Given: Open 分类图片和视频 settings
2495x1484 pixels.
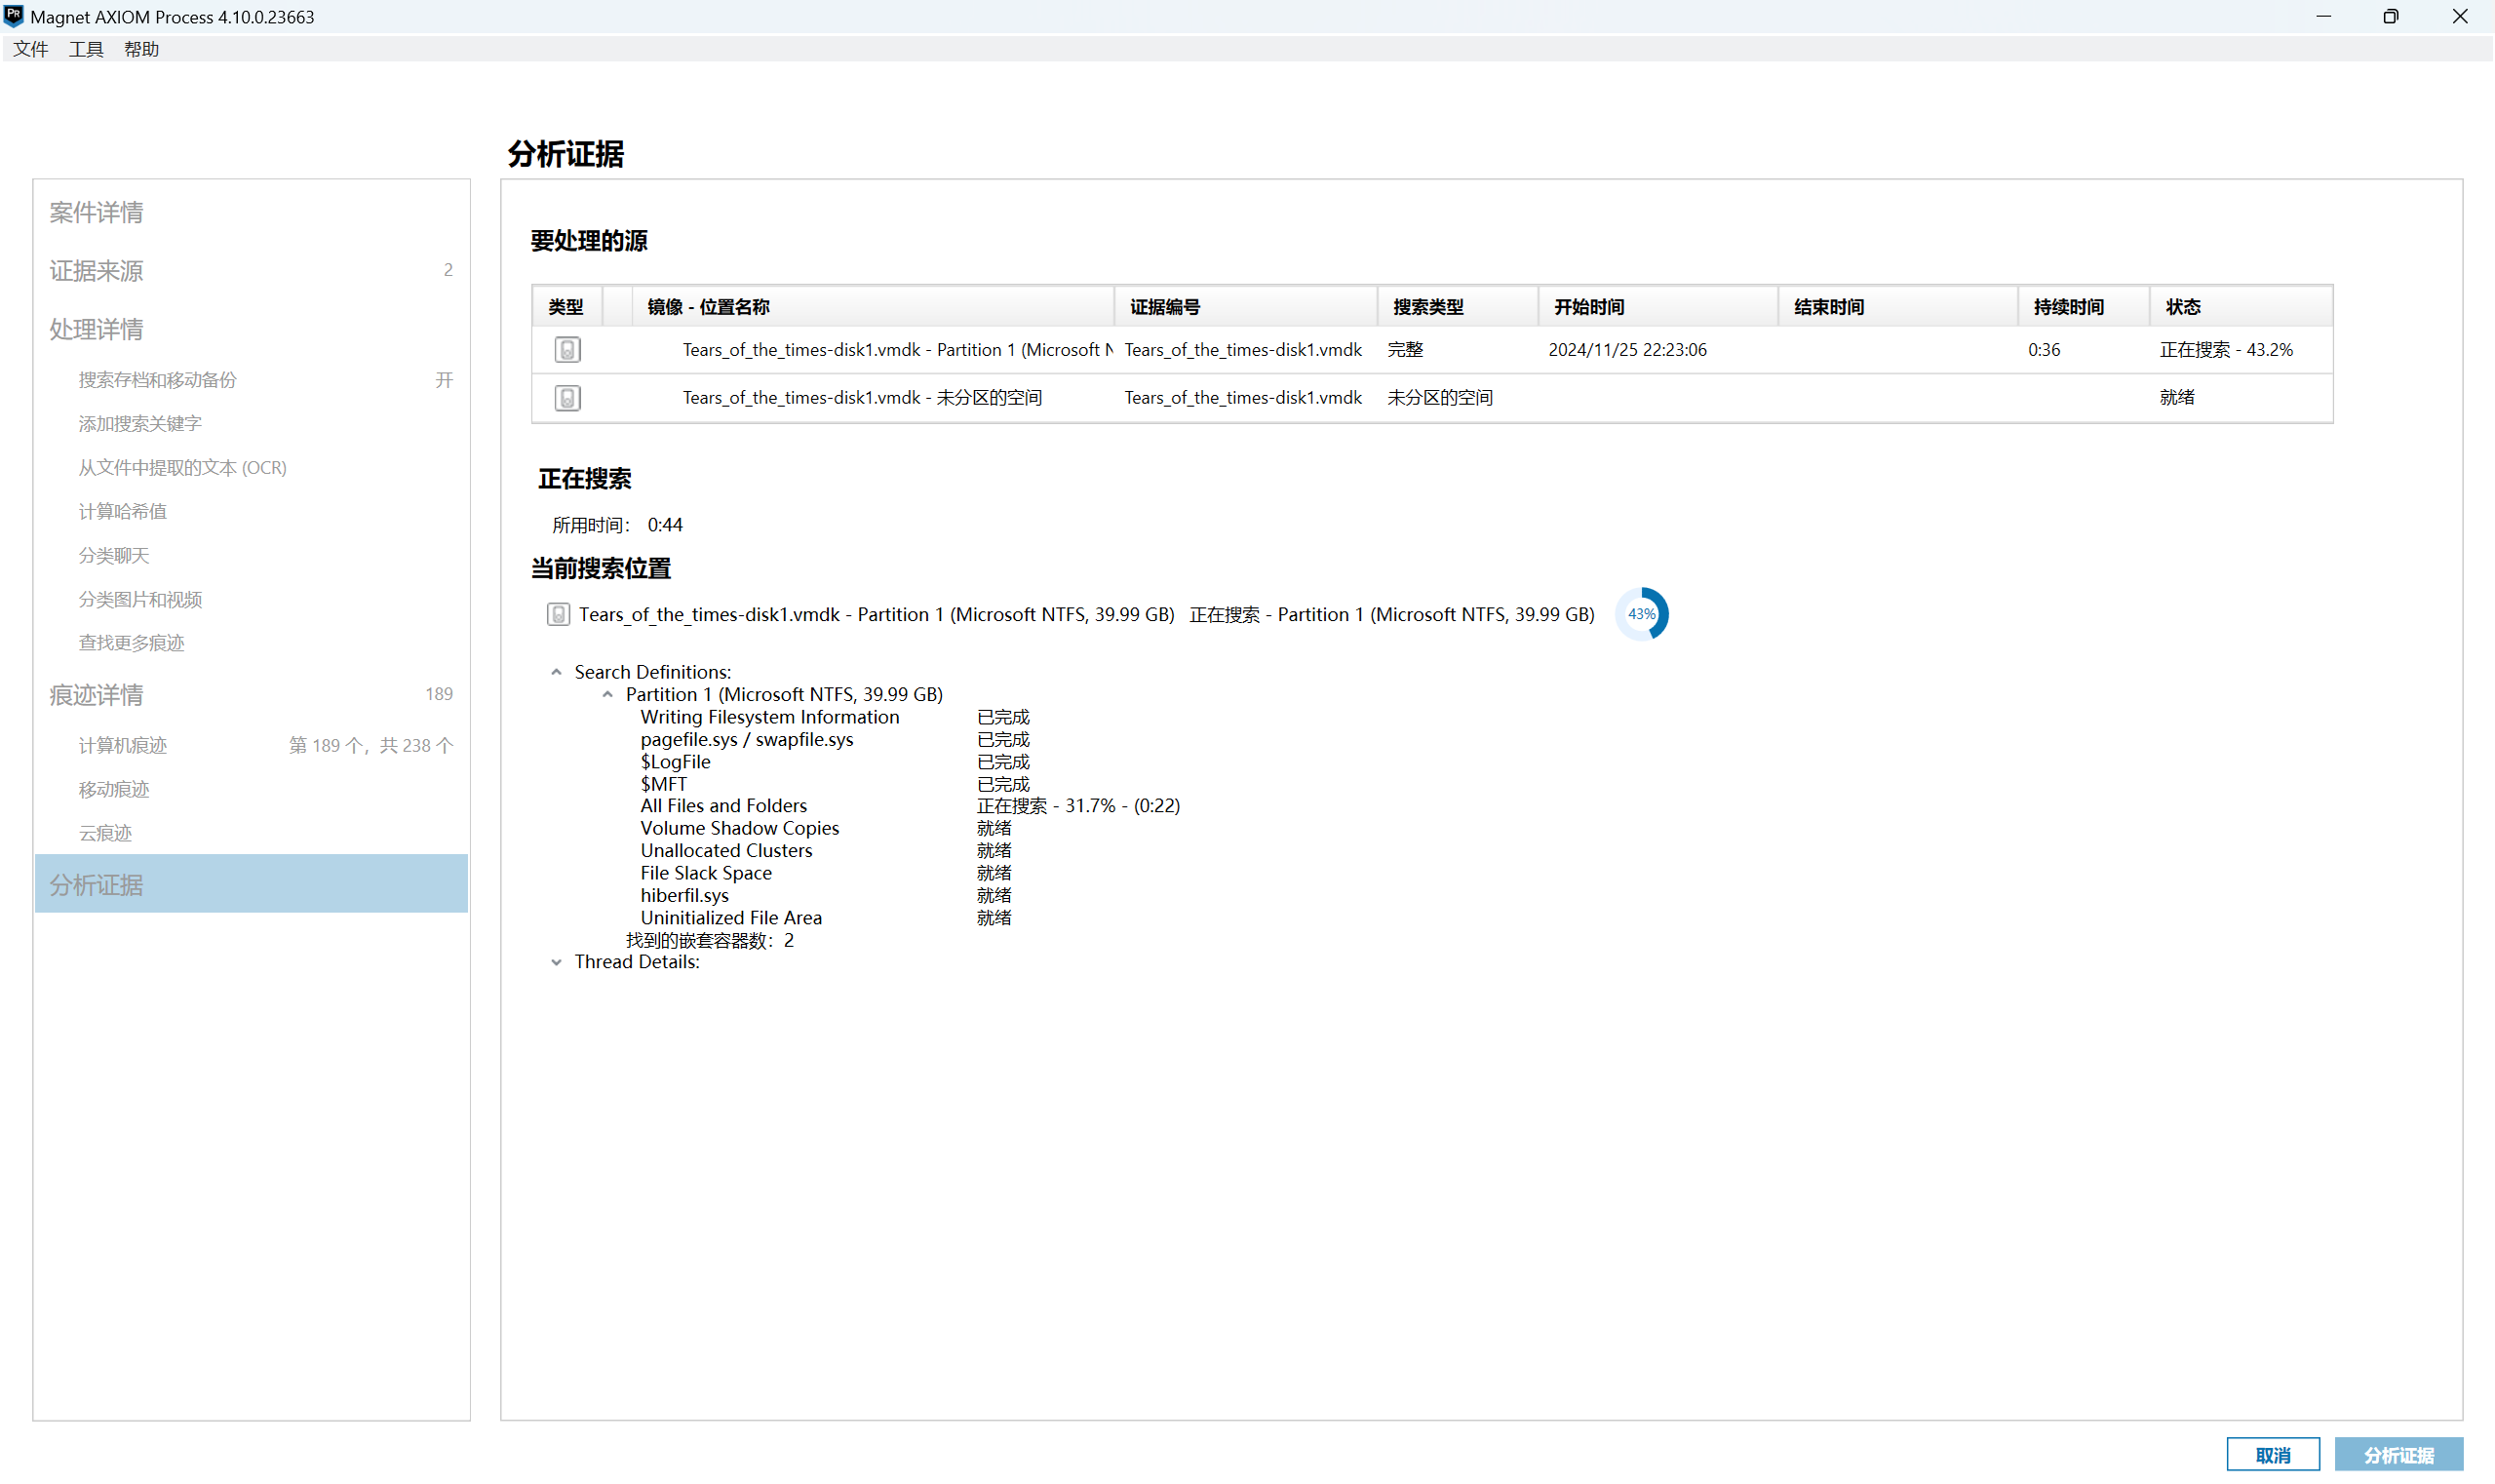Looking at the screenshot, I should (140, 600).
